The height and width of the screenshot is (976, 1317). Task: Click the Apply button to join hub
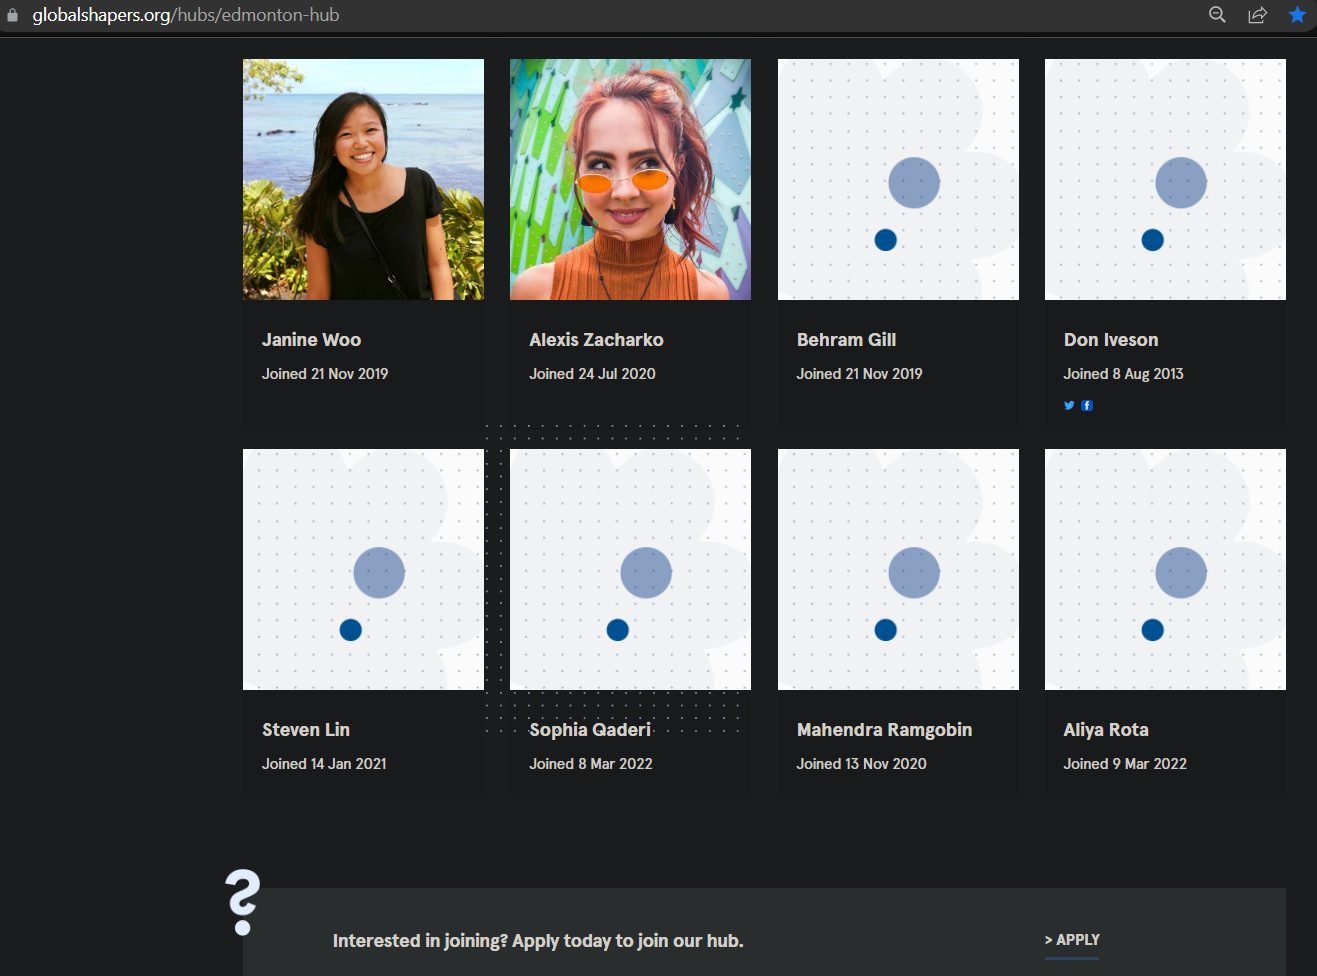pyautogui.click(x=1072, y=940)
